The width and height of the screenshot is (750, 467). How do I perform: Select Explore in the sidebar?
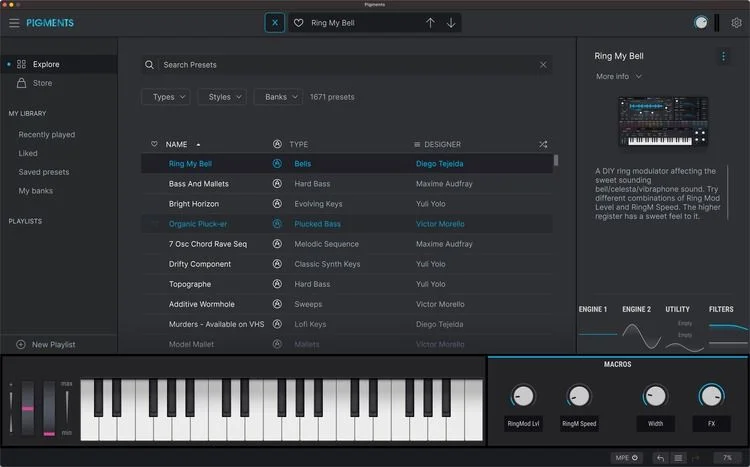(x=59, y=64)
